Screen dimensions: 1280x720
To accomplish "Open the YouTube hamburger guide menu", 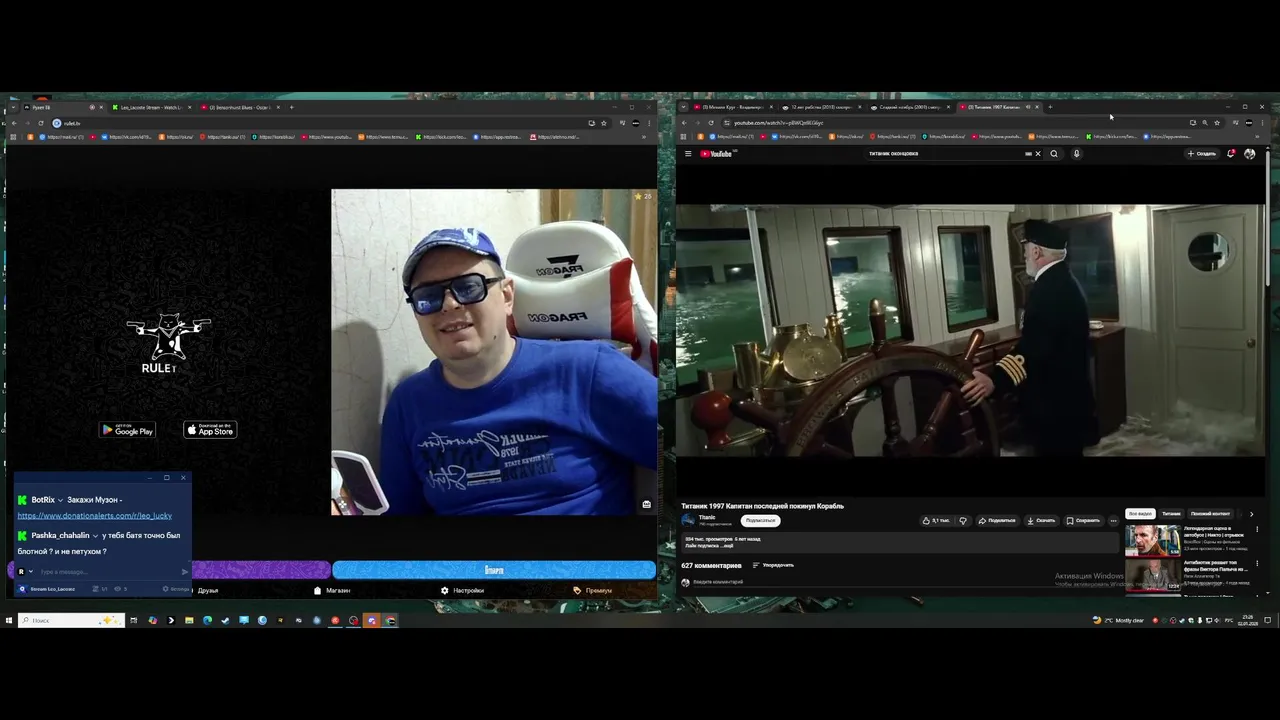I will click(688, 154).
